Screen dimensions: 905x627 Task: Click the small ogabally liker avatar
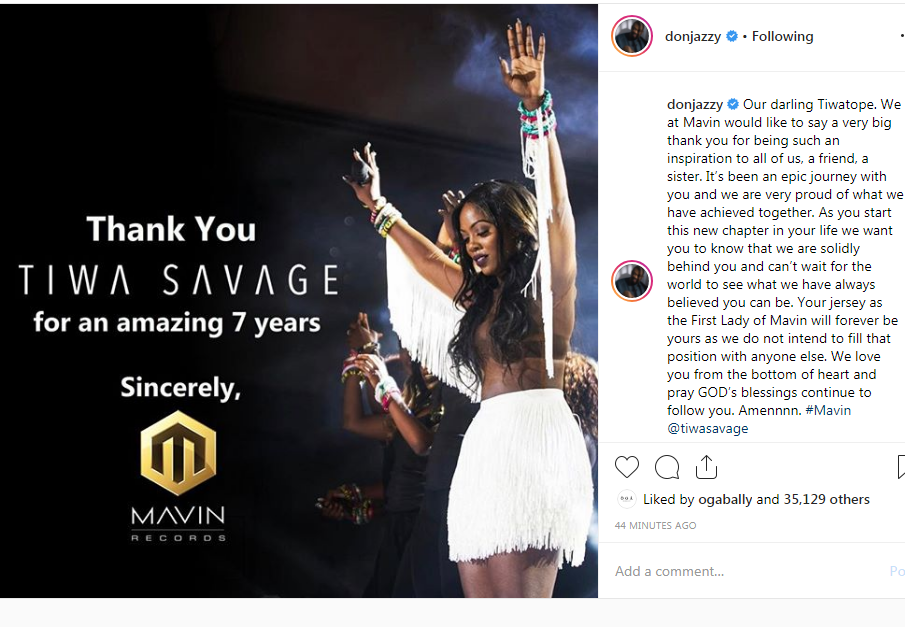coord(626,499)
